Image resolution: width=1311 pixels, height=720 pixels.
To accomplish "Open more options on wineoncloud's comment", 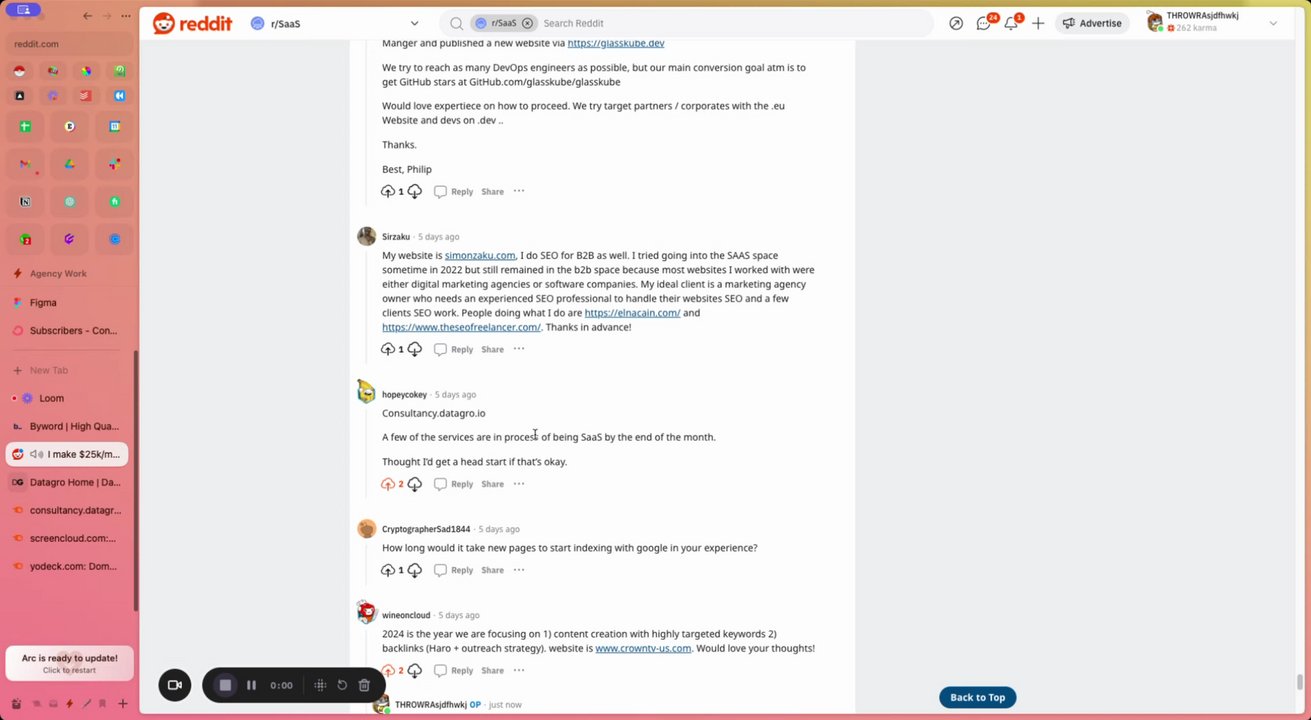I will (518, 671).
